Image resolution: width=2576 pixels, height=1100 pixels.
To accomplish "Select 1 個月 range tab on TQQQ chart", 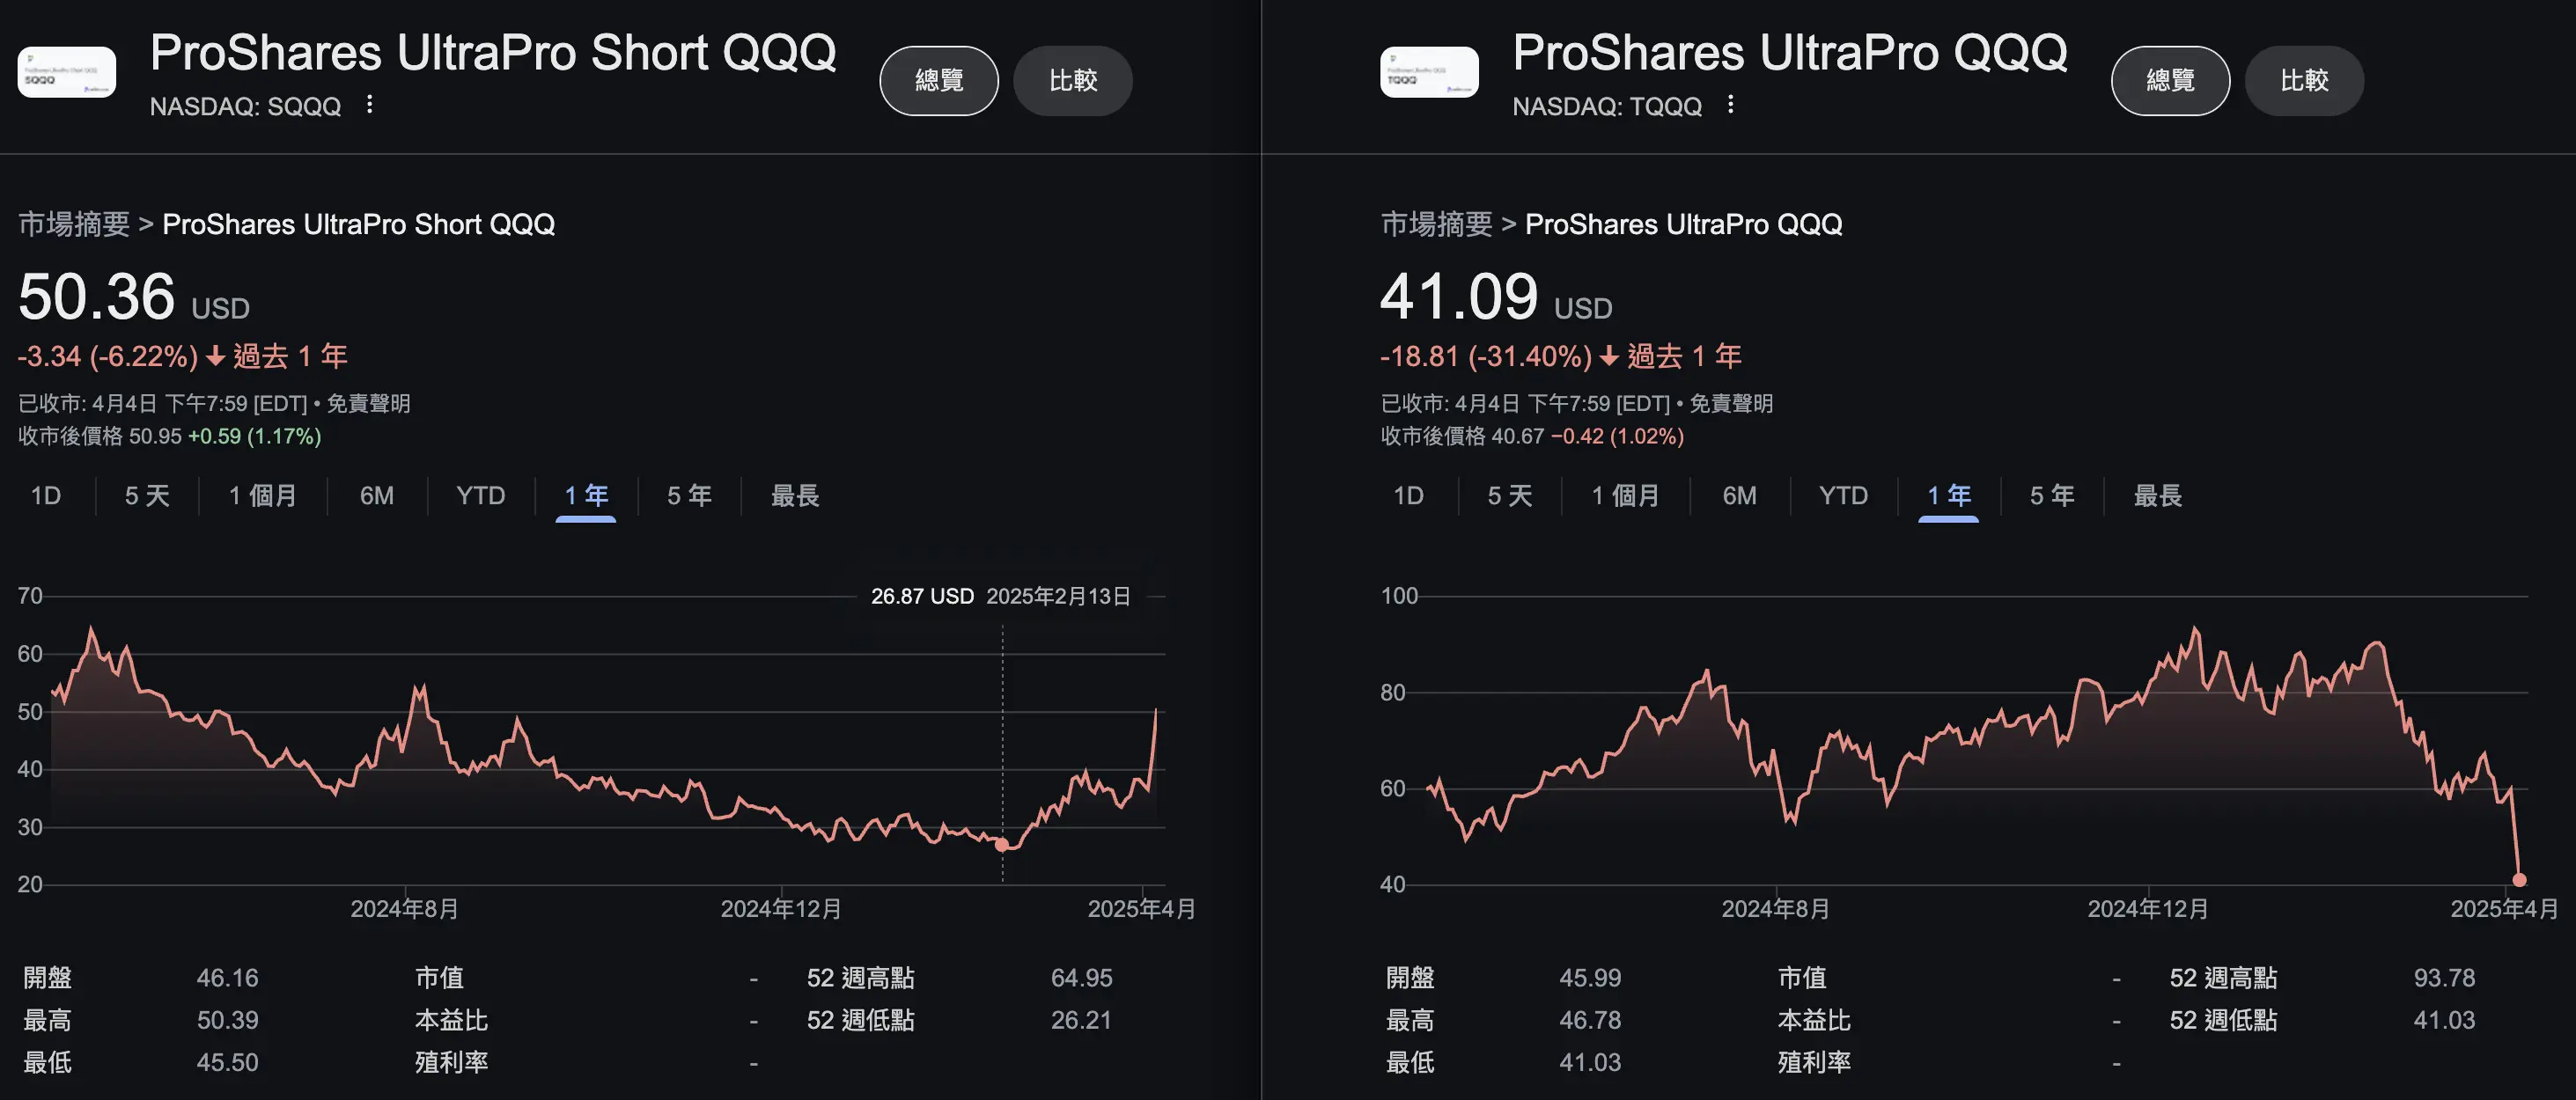I will point(1626,496).
